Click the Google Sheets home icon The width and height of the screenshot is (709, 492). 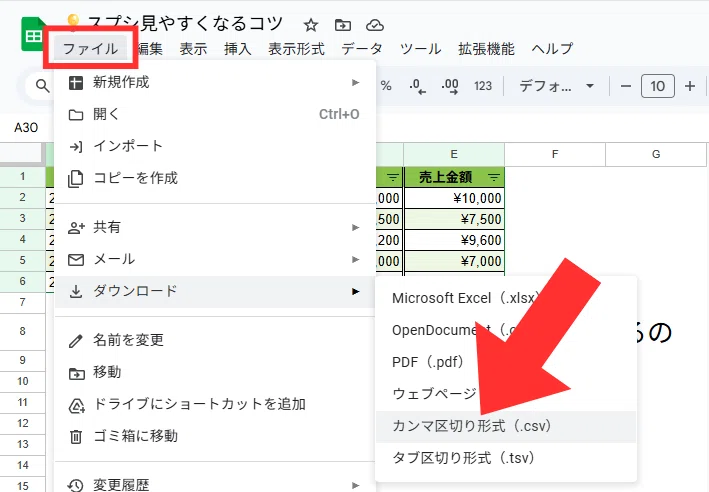(33, 34)
